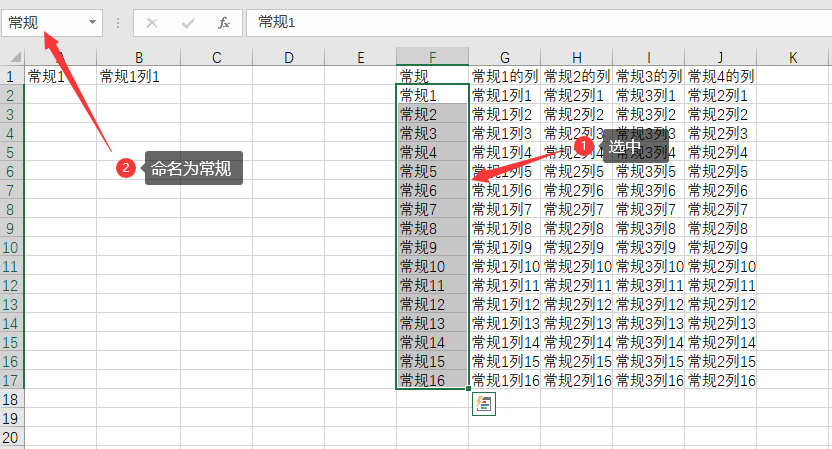
Task: Select cell G17 with 常规1列16
Action: point(505,380)
